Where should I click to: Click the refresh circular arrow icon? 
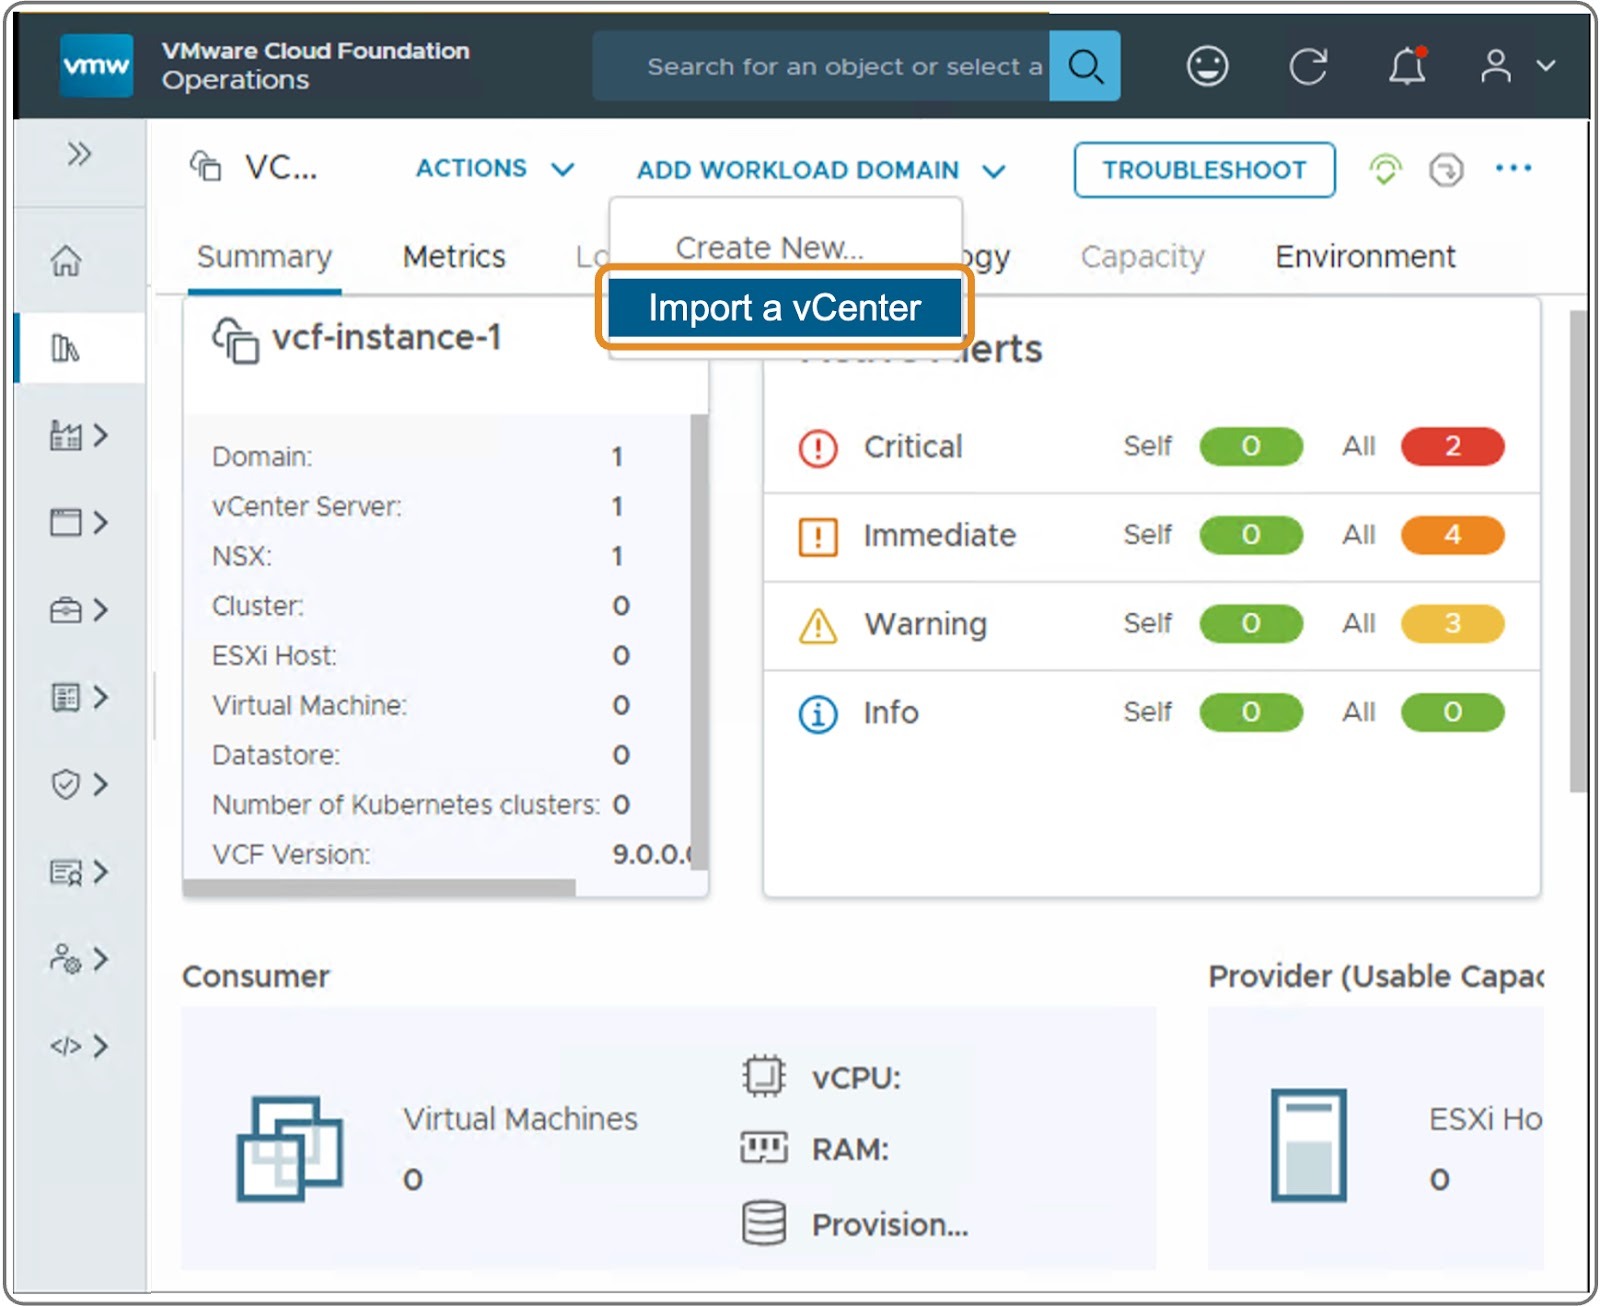1307,66
